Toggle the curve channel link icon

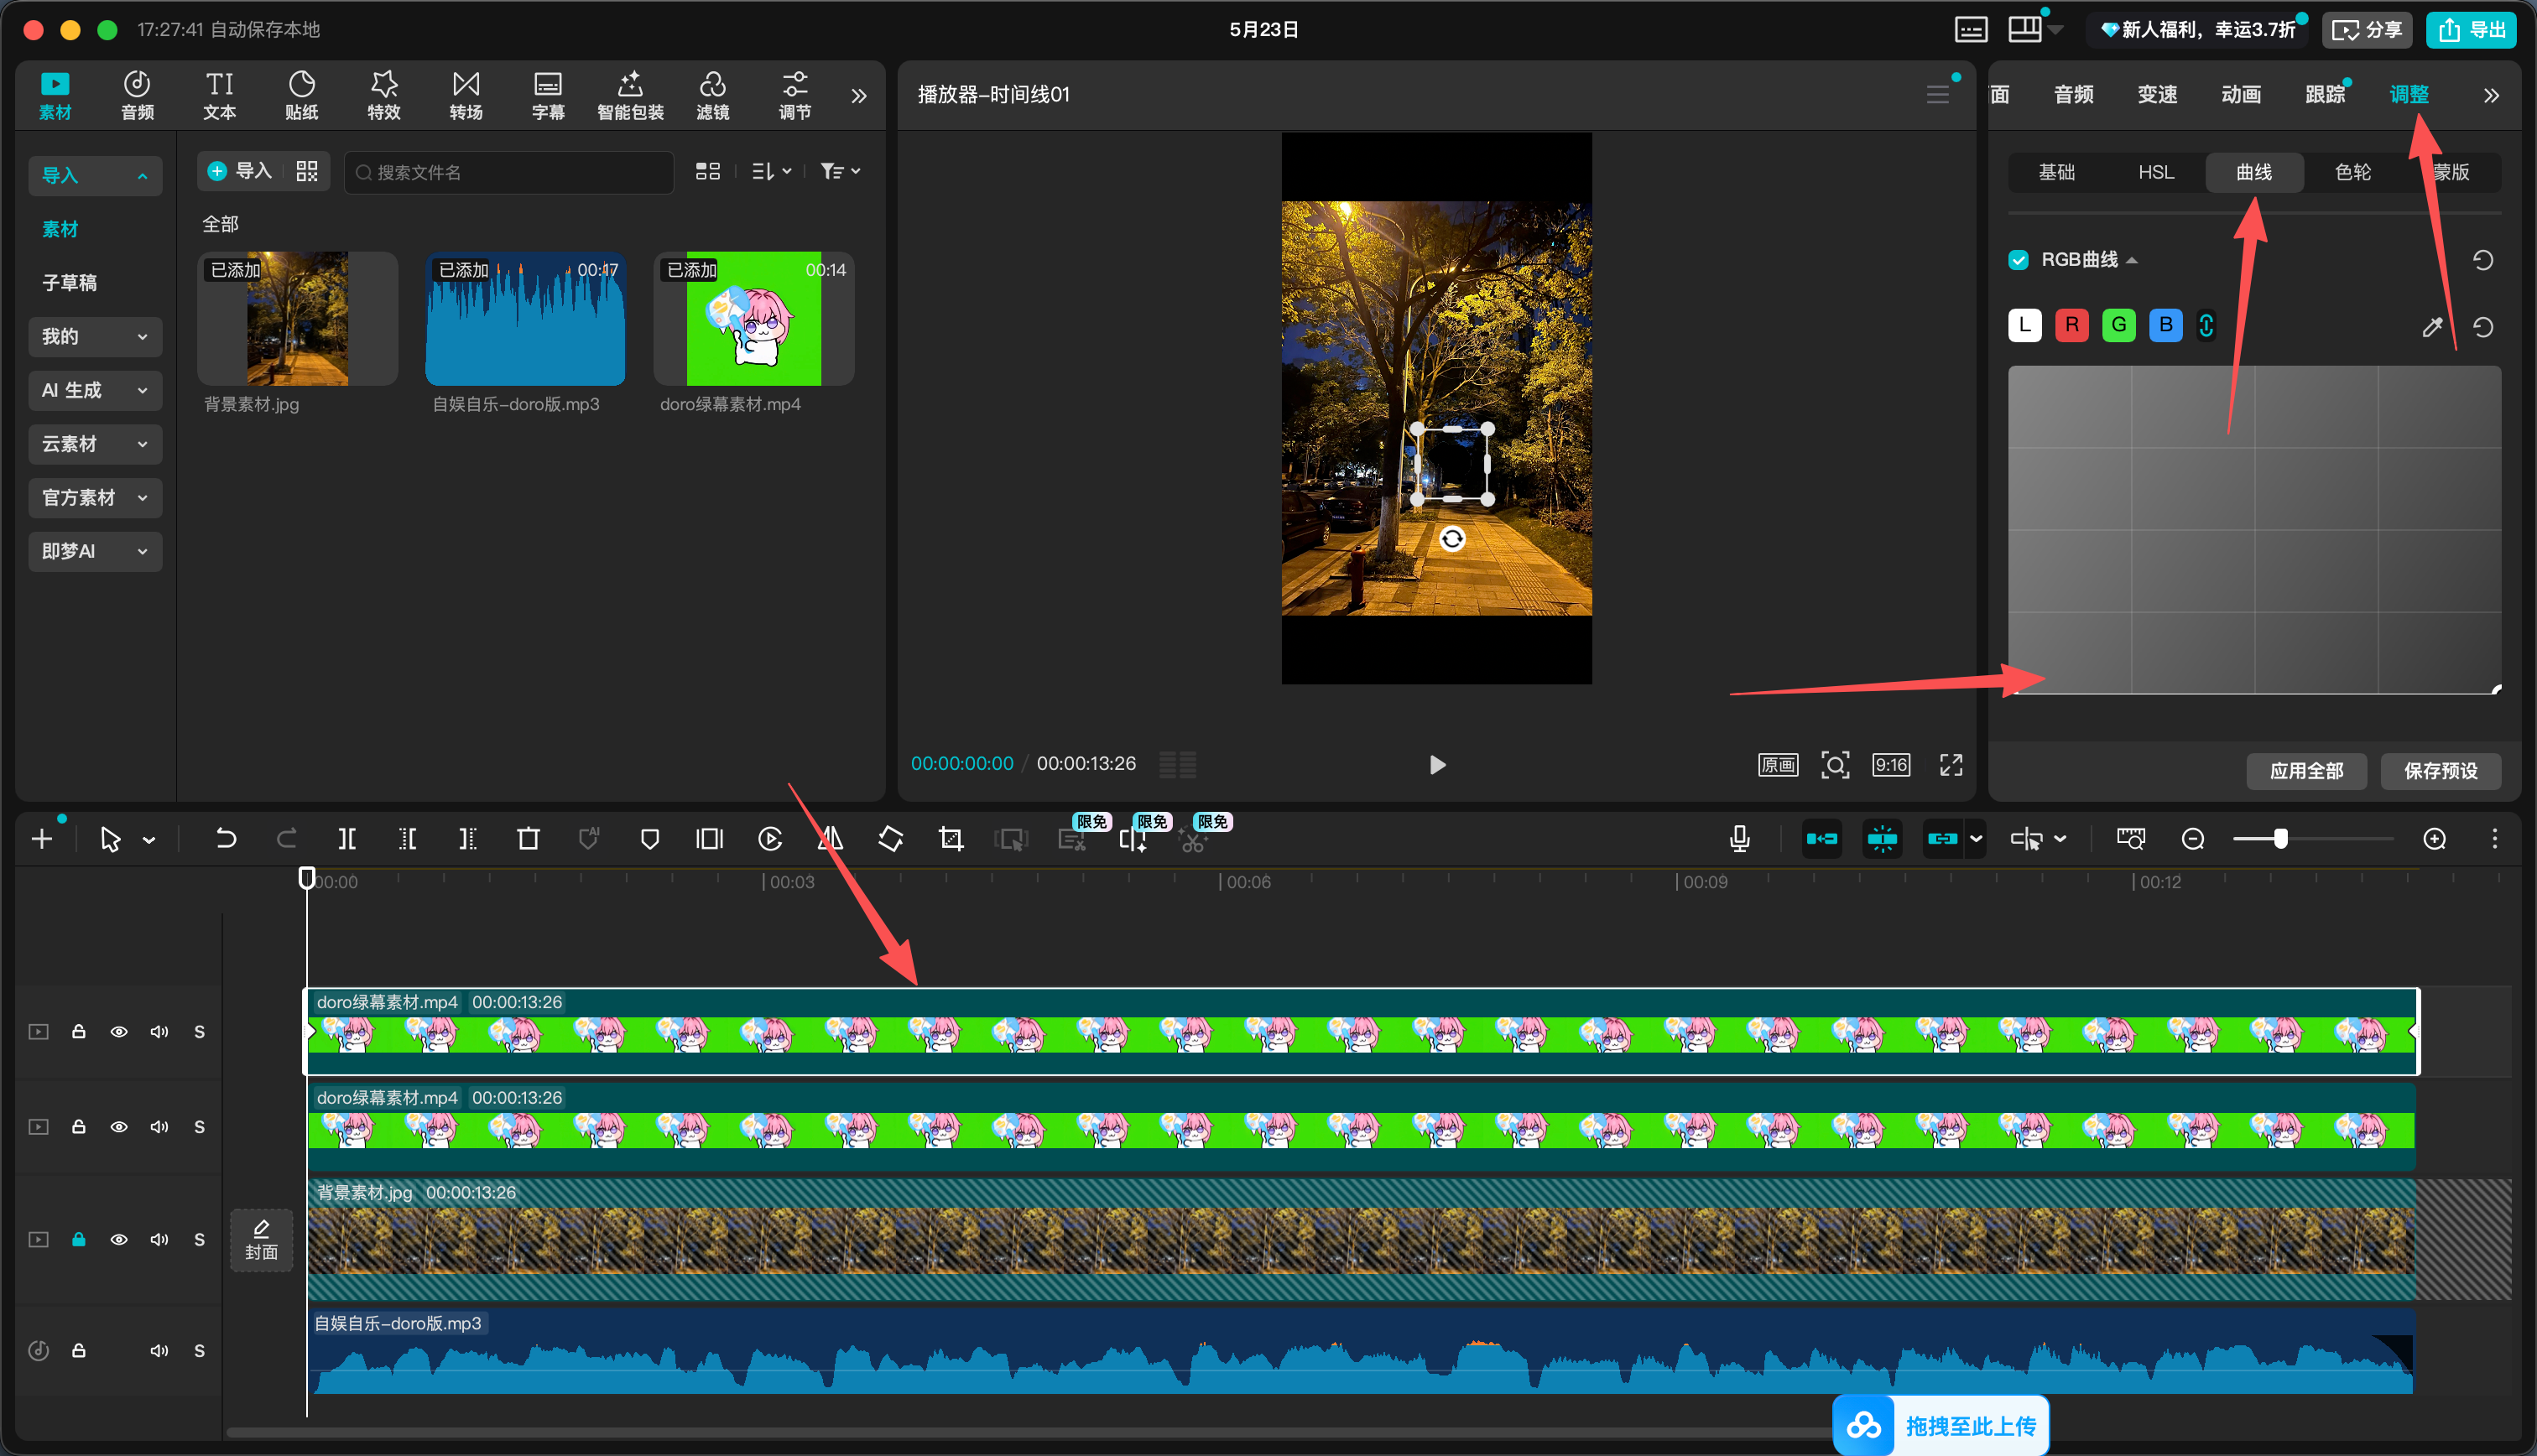tap(2206, 325)
